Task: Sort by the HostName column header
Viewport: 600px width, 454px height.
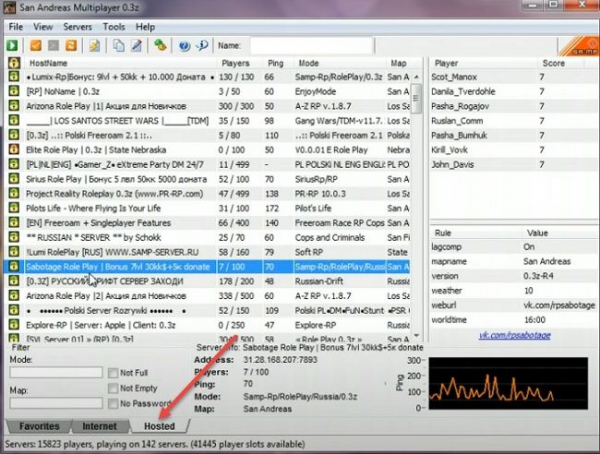Action: pyautogui.click(x=121, y=63)
